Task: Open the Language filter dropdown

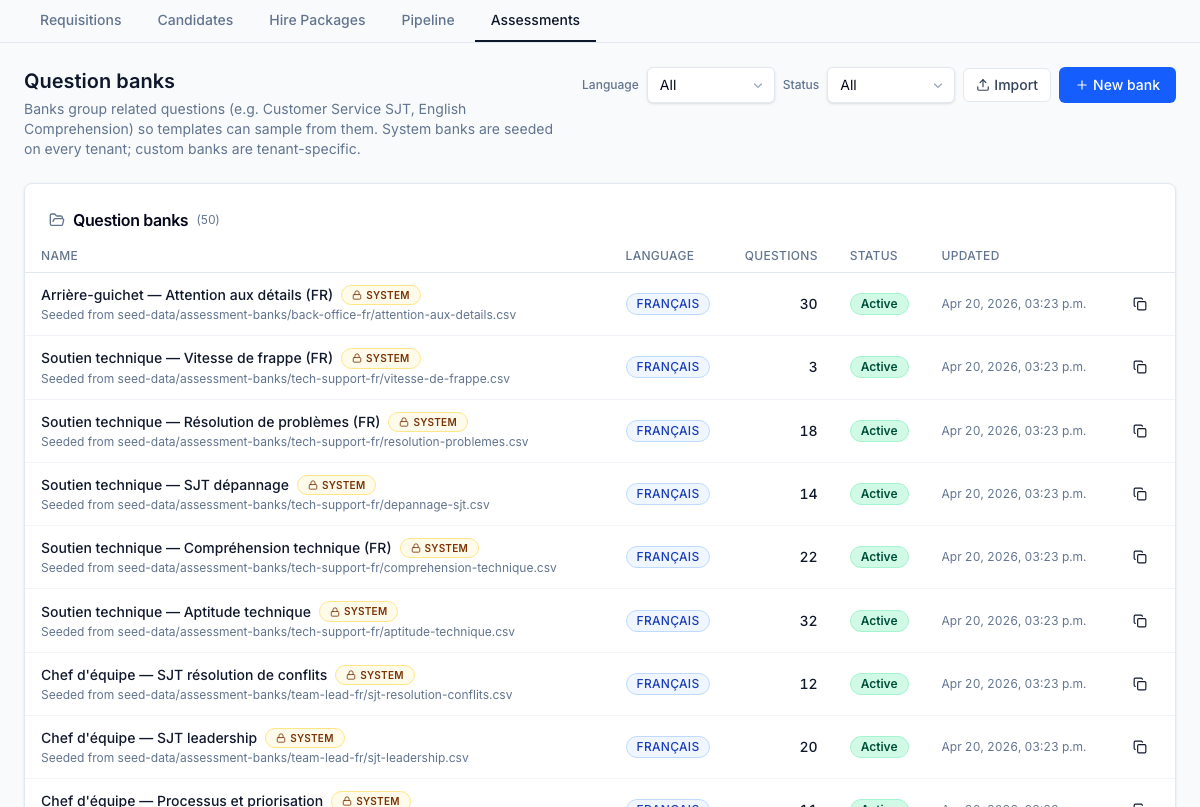Action: pyautogui.click(x=711, y=85)
